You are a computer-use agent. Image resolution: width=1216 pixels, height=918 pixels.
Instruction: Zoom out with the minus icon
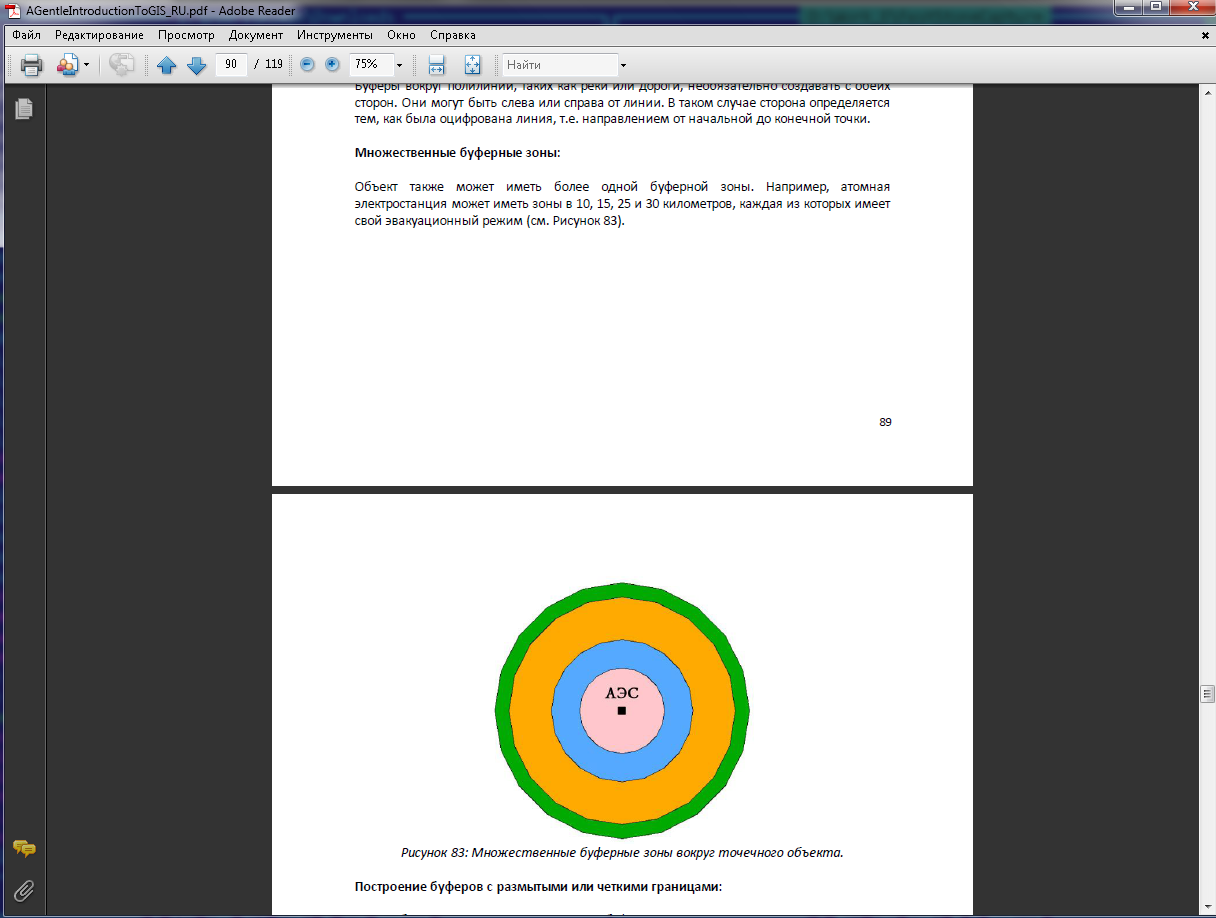(x=307, y=64)
